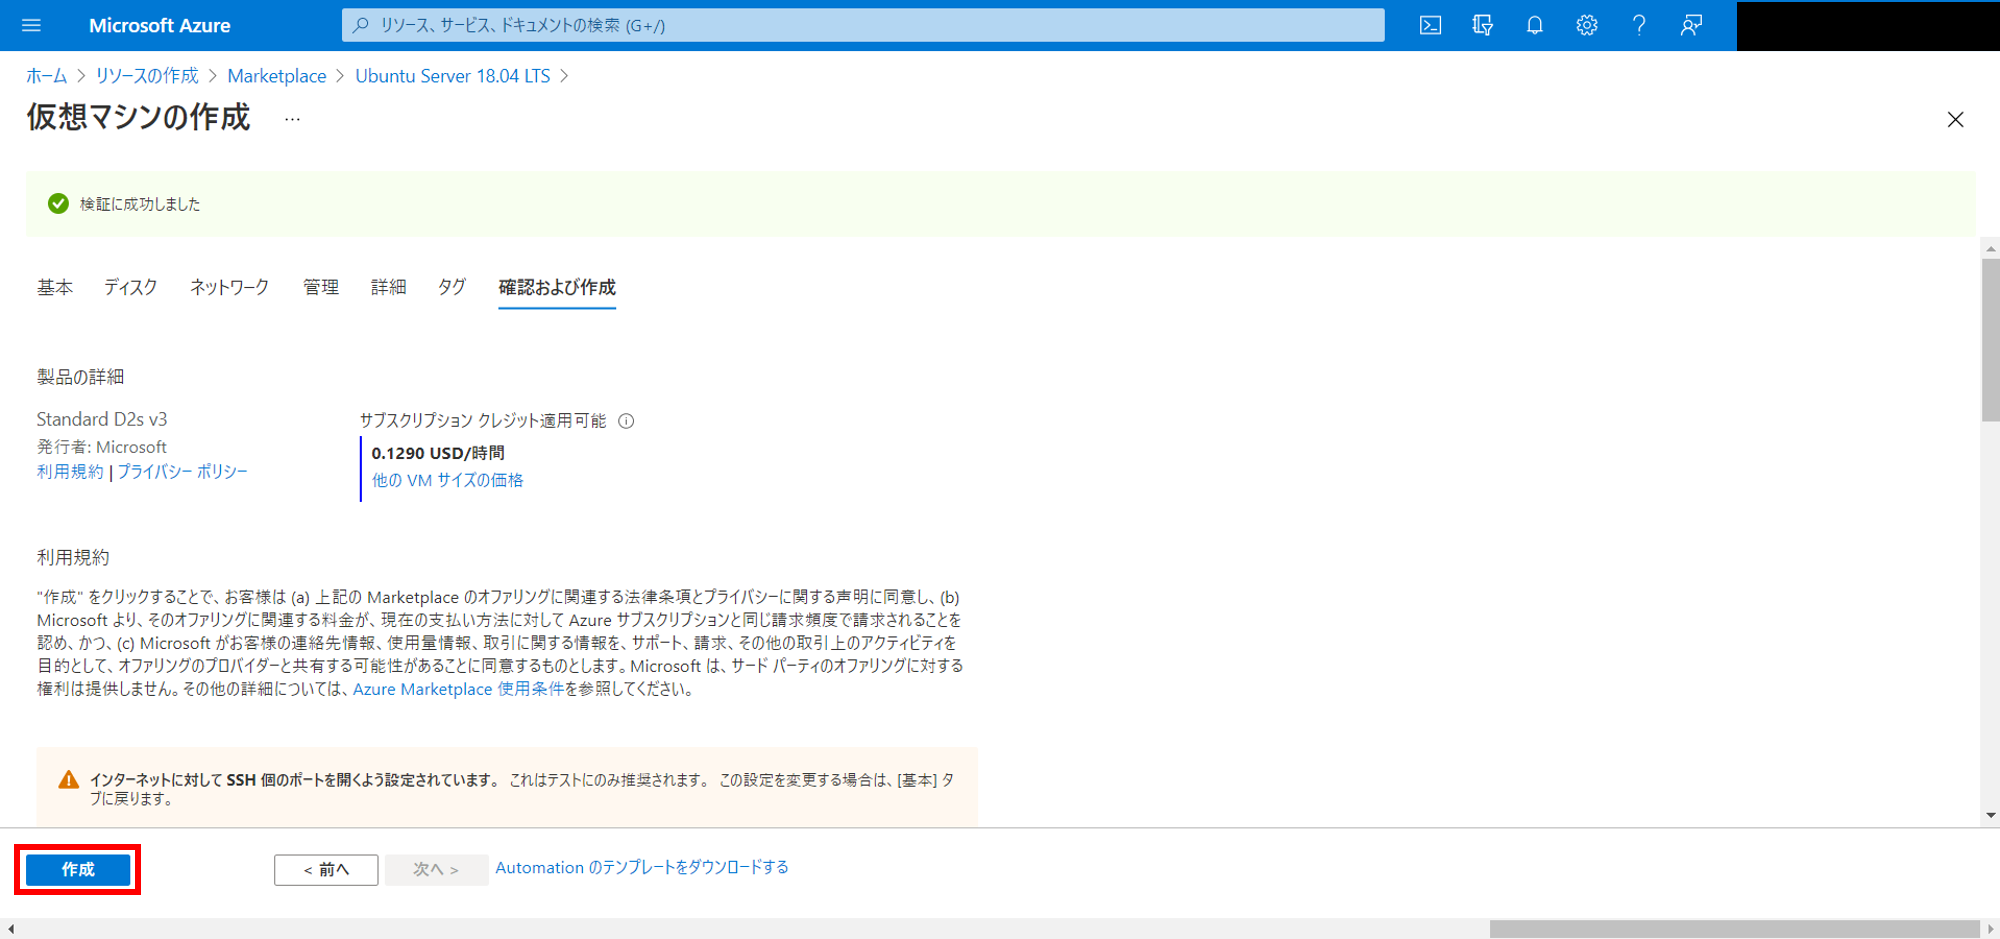
Task: Open portal settings gear
Action: (x=1586, y=25)
